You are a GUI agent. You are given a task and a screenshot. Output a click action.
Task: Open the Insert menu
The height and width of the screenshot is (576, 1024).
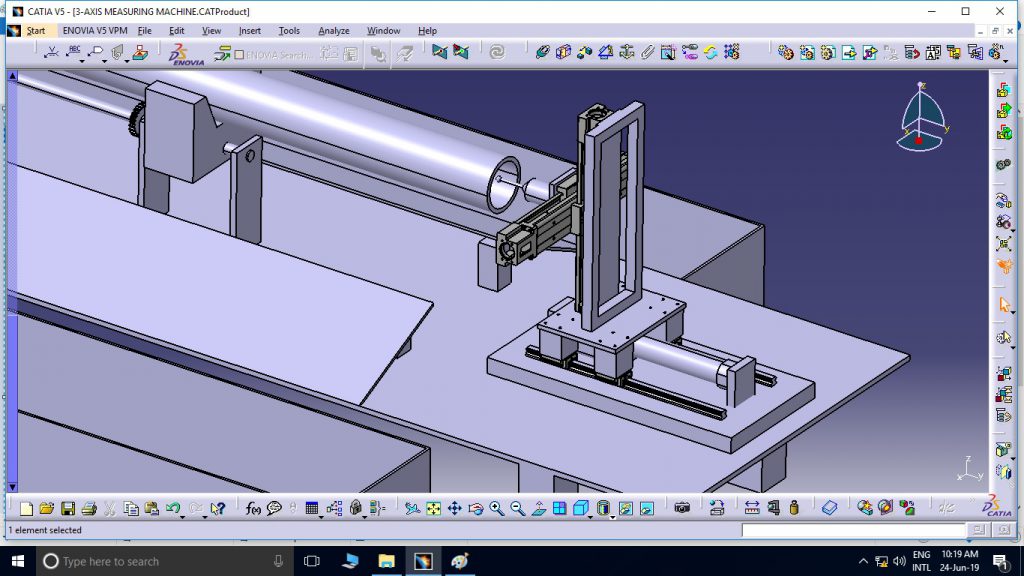[249, 31]
